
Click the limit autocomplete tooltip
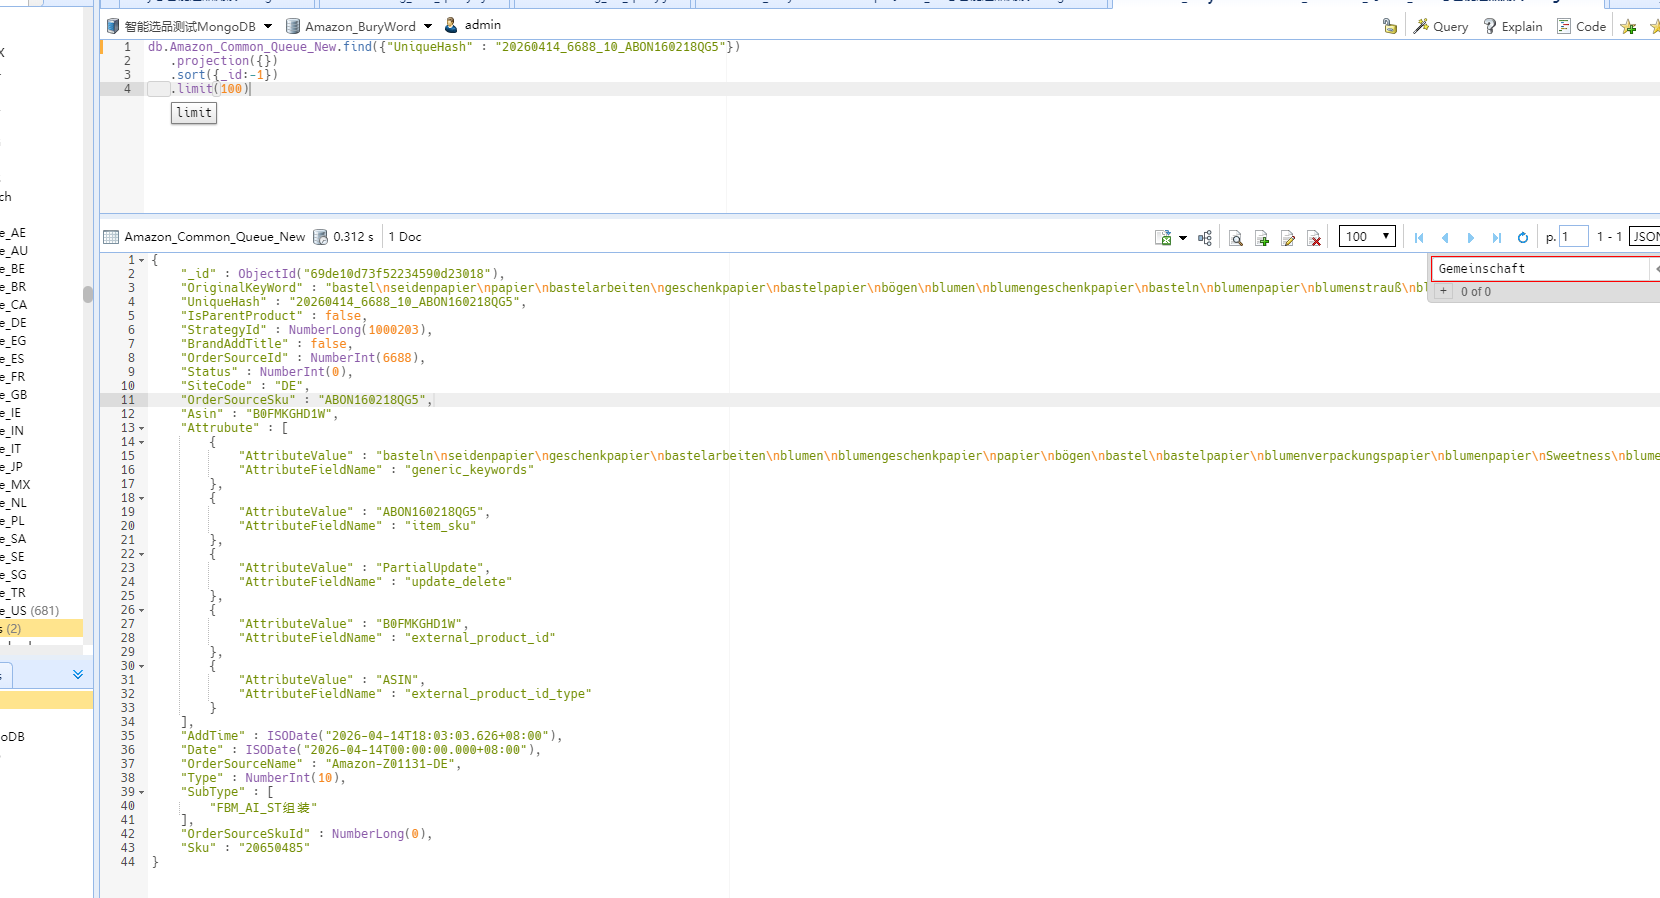click(x=194, y=113)
